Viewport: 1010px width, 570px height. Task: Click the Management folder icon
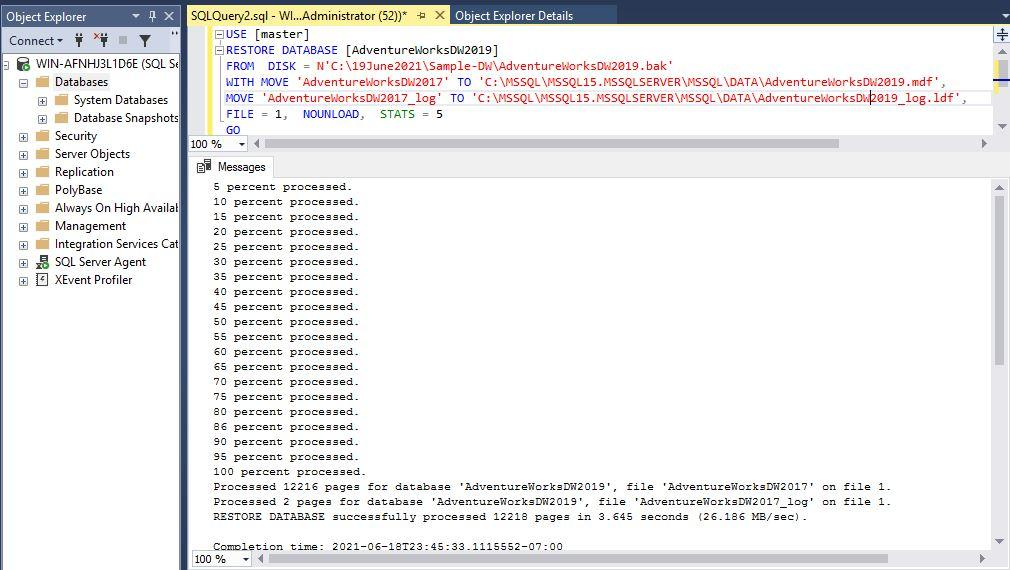(x=43, y=226)
